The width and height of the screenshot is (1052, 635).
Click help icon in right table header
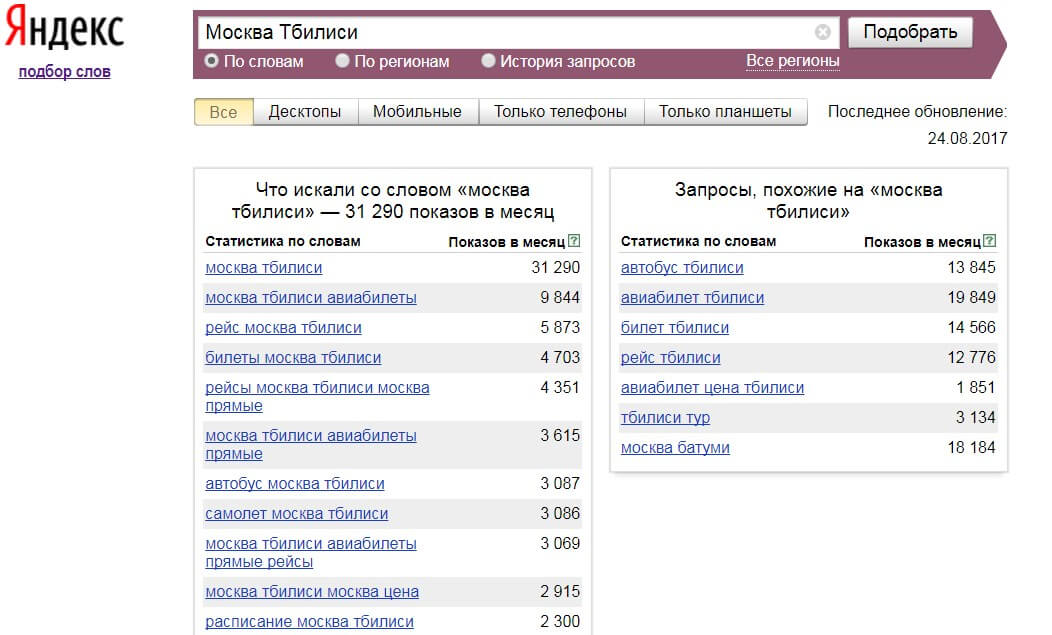pyautogui.click(x=989, y=241)
